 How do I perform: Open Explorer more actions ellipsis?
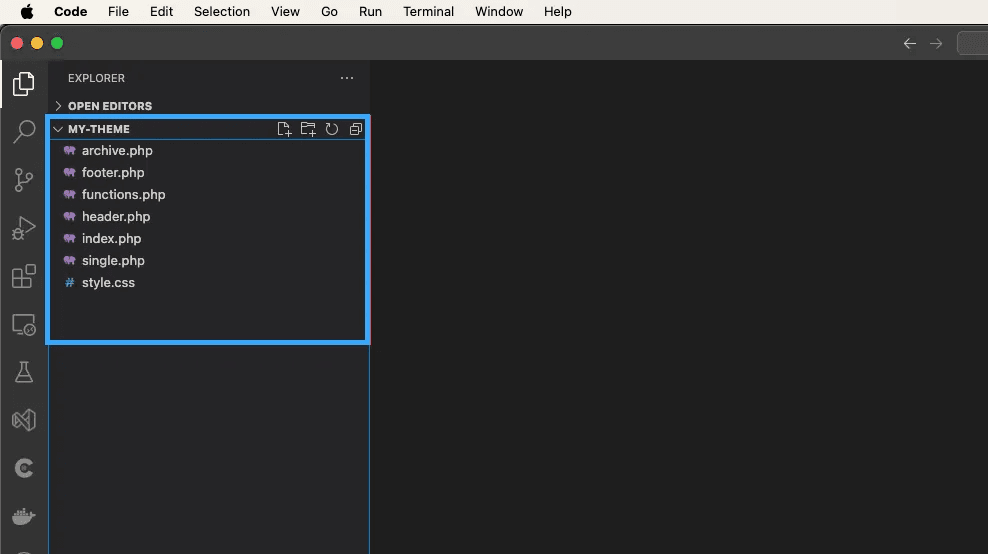click(x=347, y=78)
